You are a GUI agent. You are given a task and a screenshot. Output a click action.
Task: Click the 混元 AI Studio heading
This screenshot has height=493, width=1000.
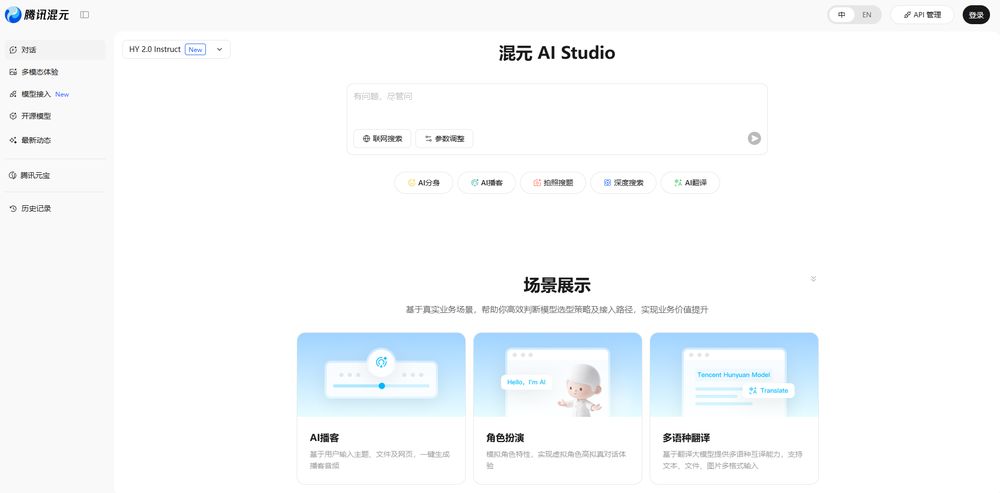click(557, 52)
